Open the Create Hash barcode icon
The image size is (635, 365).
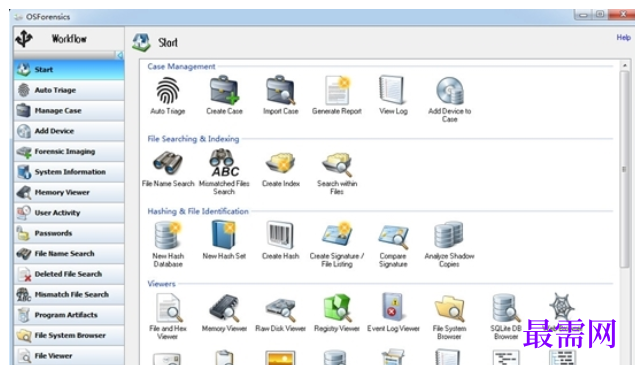pyautogui.click(x=280, y=235)
